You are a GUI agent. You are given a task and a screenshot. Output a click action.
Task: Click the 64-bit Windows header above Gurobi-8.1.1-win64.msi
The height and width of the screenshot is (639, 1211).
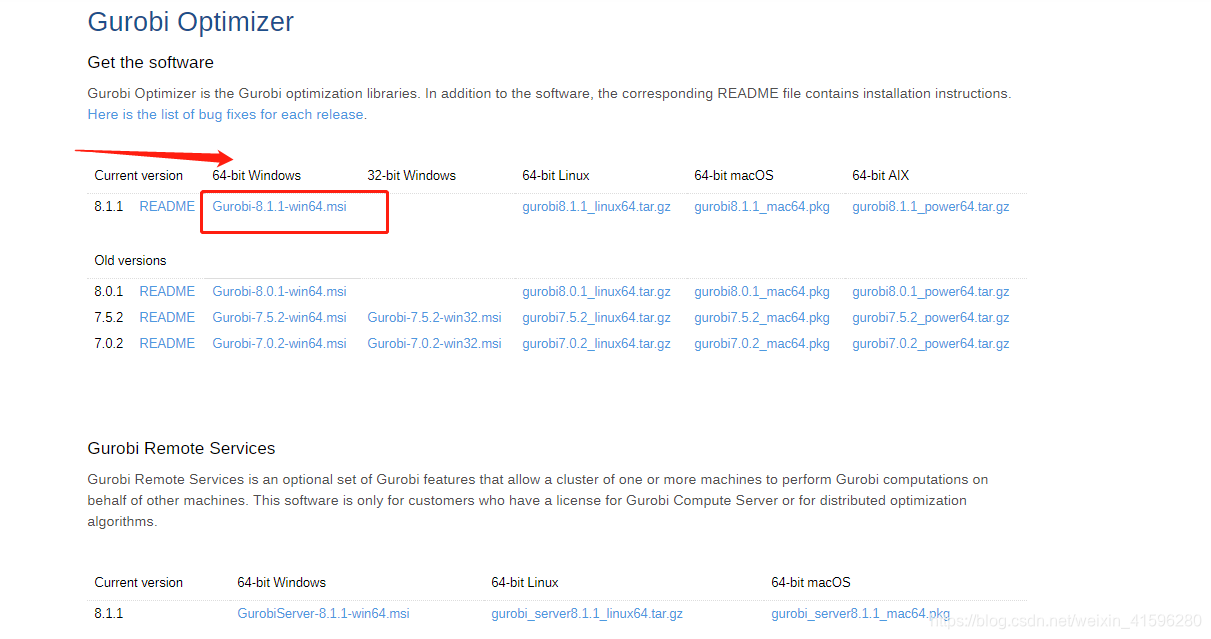[256, 175]
